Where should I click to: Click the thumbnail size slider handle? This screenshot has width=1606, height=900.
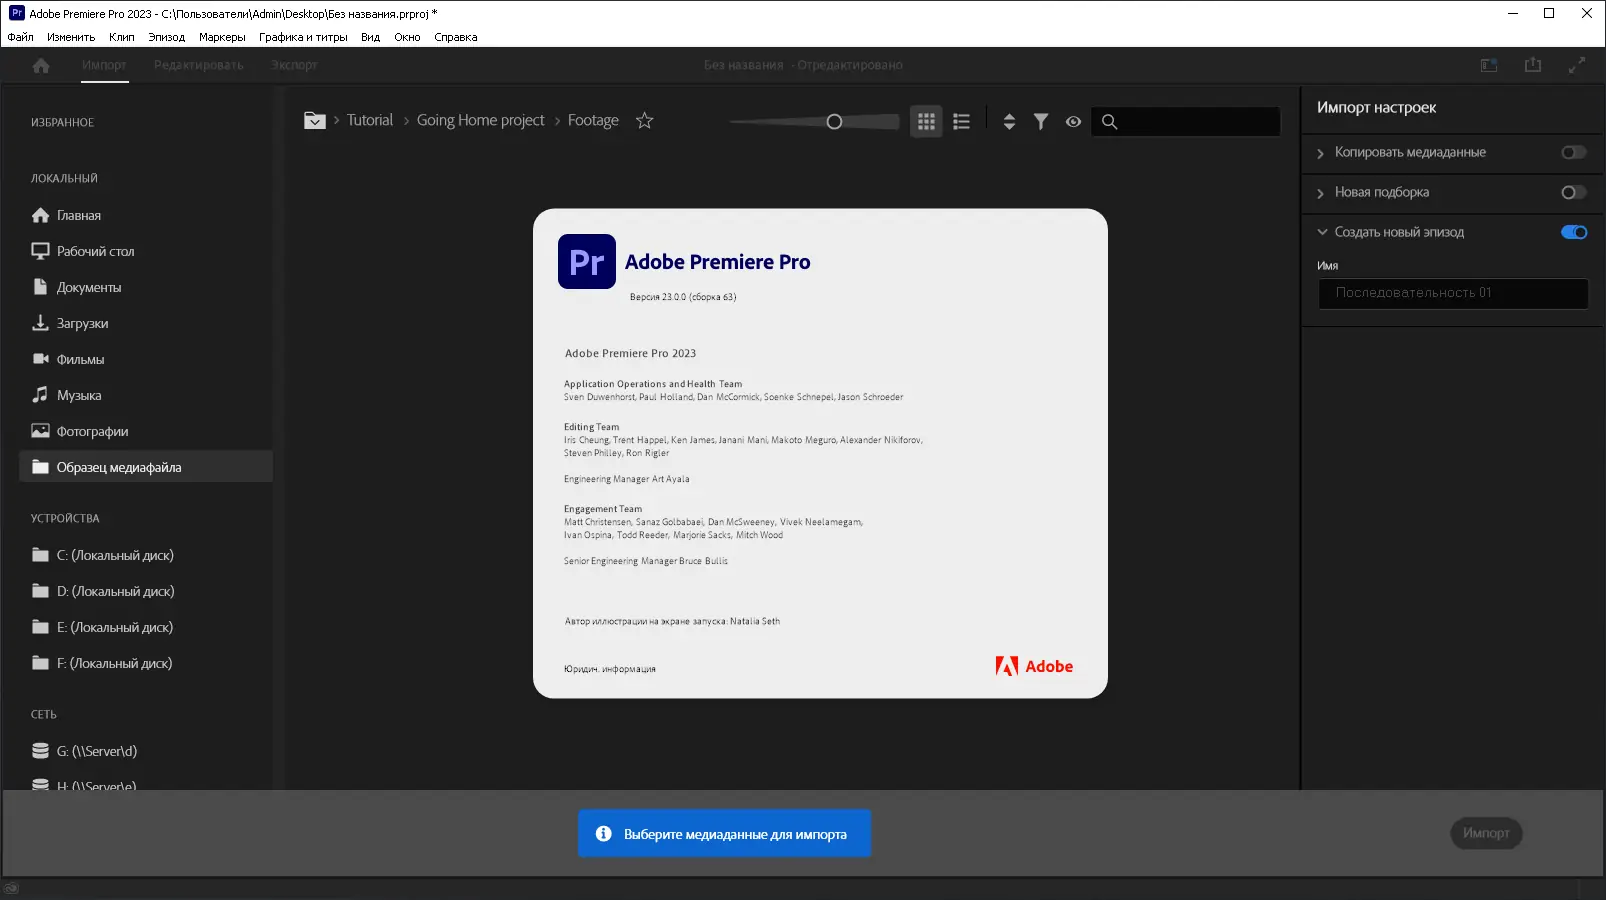point(834,122)
